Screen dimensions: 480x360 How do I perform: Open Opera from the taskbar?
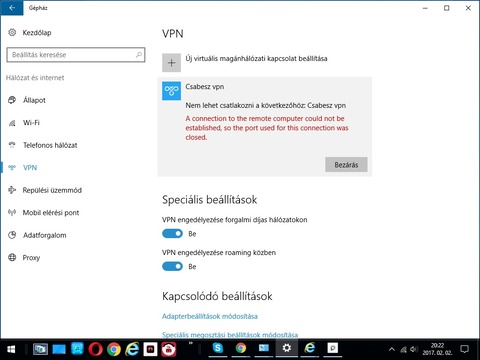pos(95,349)
